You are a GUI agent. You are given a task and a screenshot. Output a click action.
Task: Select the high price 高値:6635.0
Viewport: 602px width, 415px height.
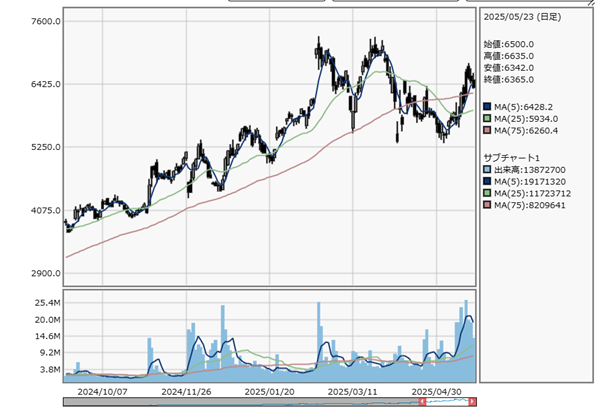509,56
